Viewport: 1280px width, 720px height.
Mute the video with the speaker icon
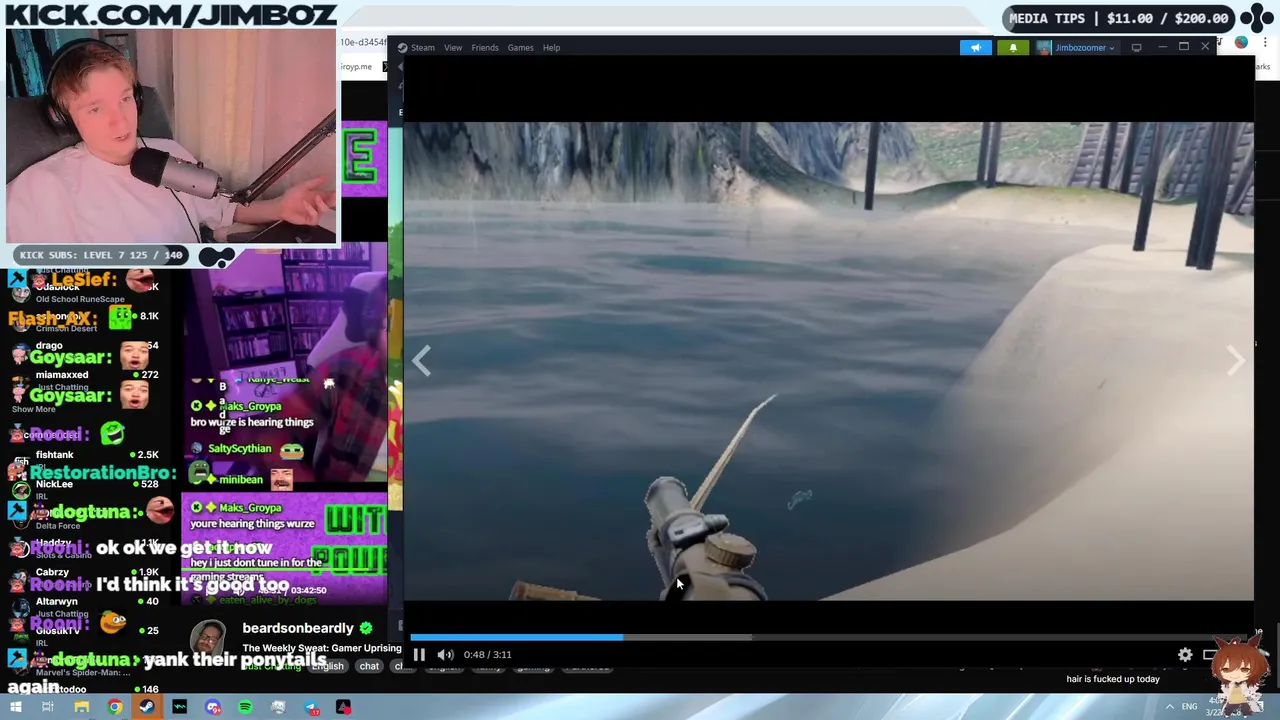point(445,655)
